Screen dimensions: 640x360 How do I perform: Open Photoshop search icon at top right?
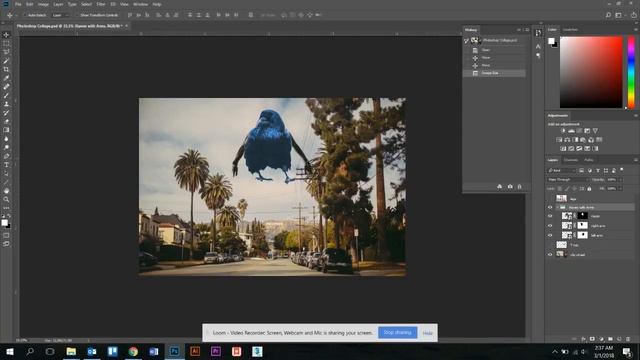click(608, 15)
